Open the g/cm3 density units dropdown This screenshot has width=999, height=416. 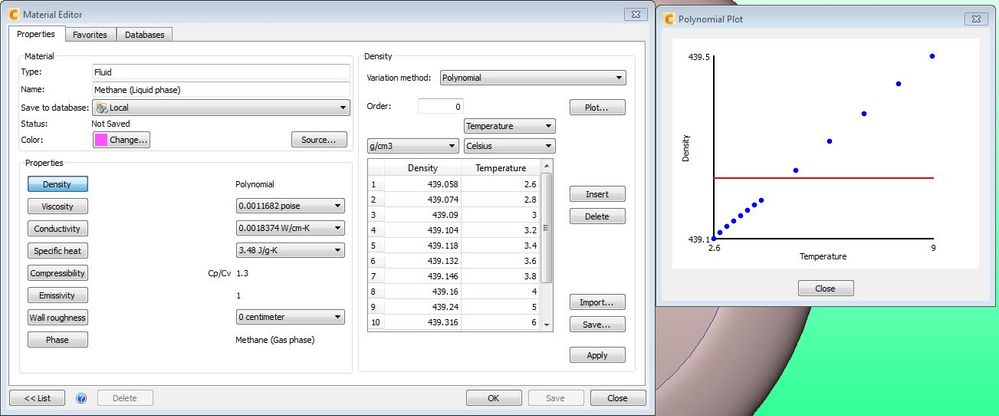[x=413, y=146]
